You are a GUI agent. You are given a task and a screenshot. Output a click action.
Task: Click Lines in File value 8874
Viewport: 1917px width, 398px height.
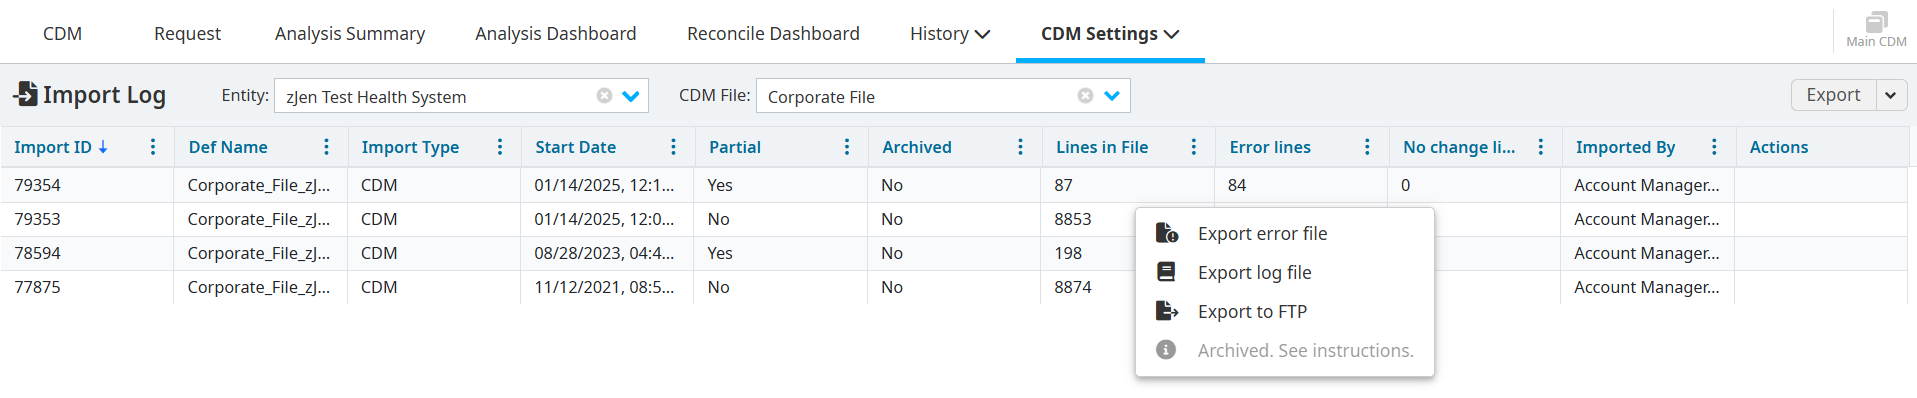tap(1073, 287)
